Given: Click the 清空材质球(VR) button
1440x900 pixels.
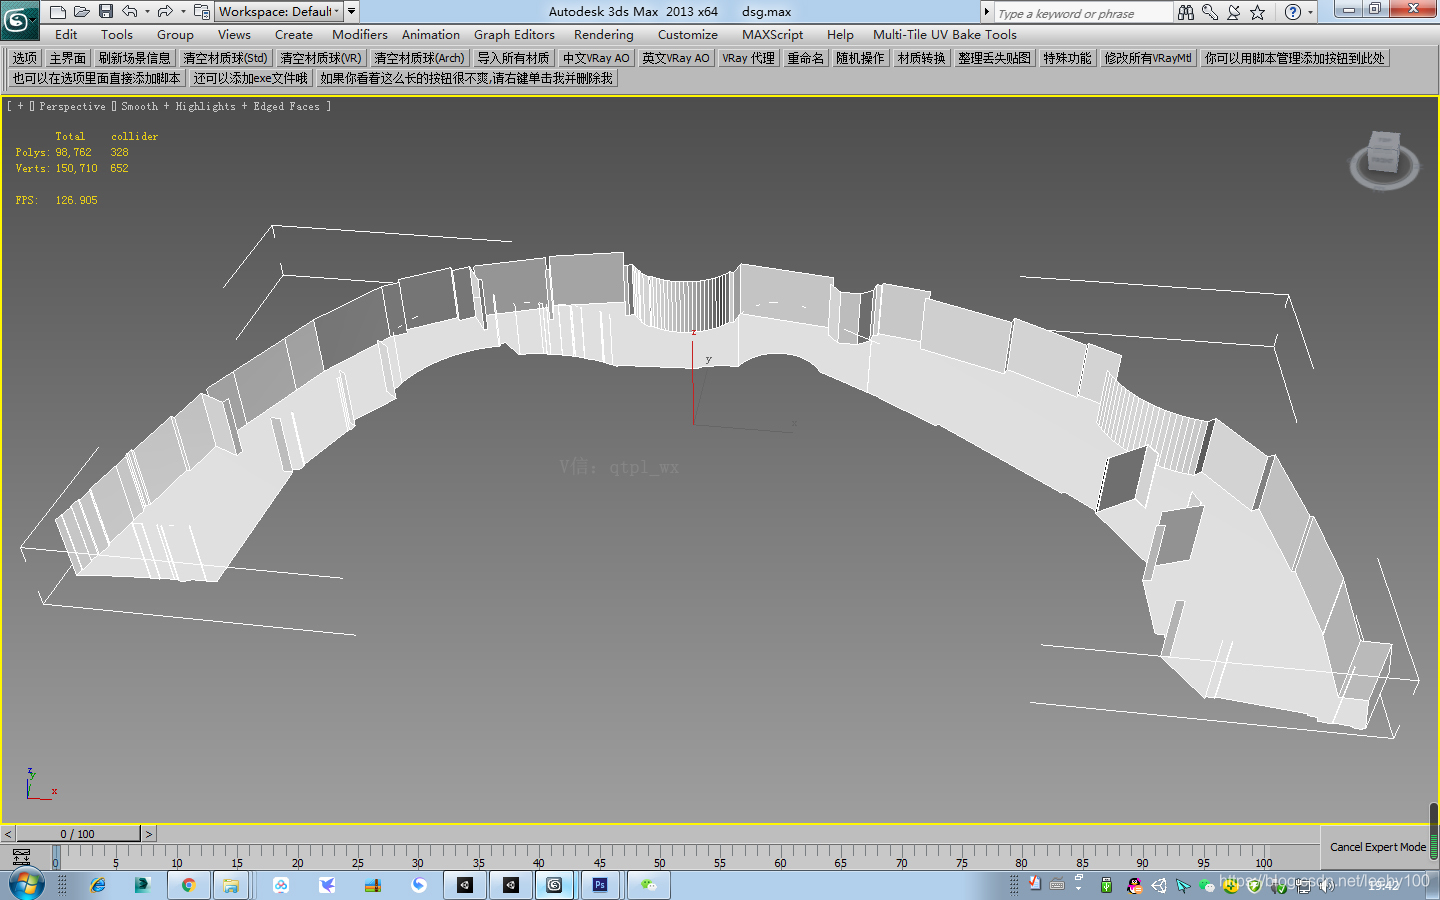Looking at the screenshot, I should pos(321,58).
